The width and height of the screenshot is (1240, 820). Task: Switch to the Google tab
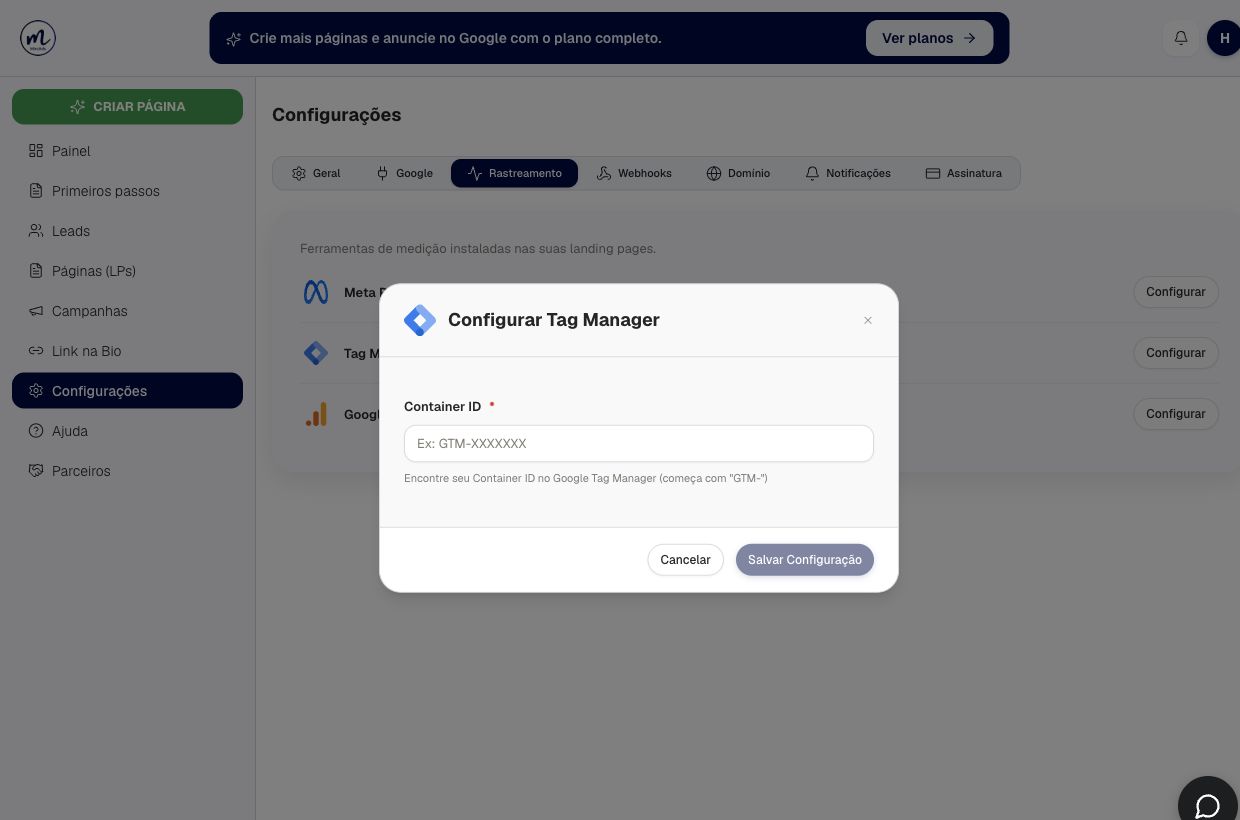404,173
